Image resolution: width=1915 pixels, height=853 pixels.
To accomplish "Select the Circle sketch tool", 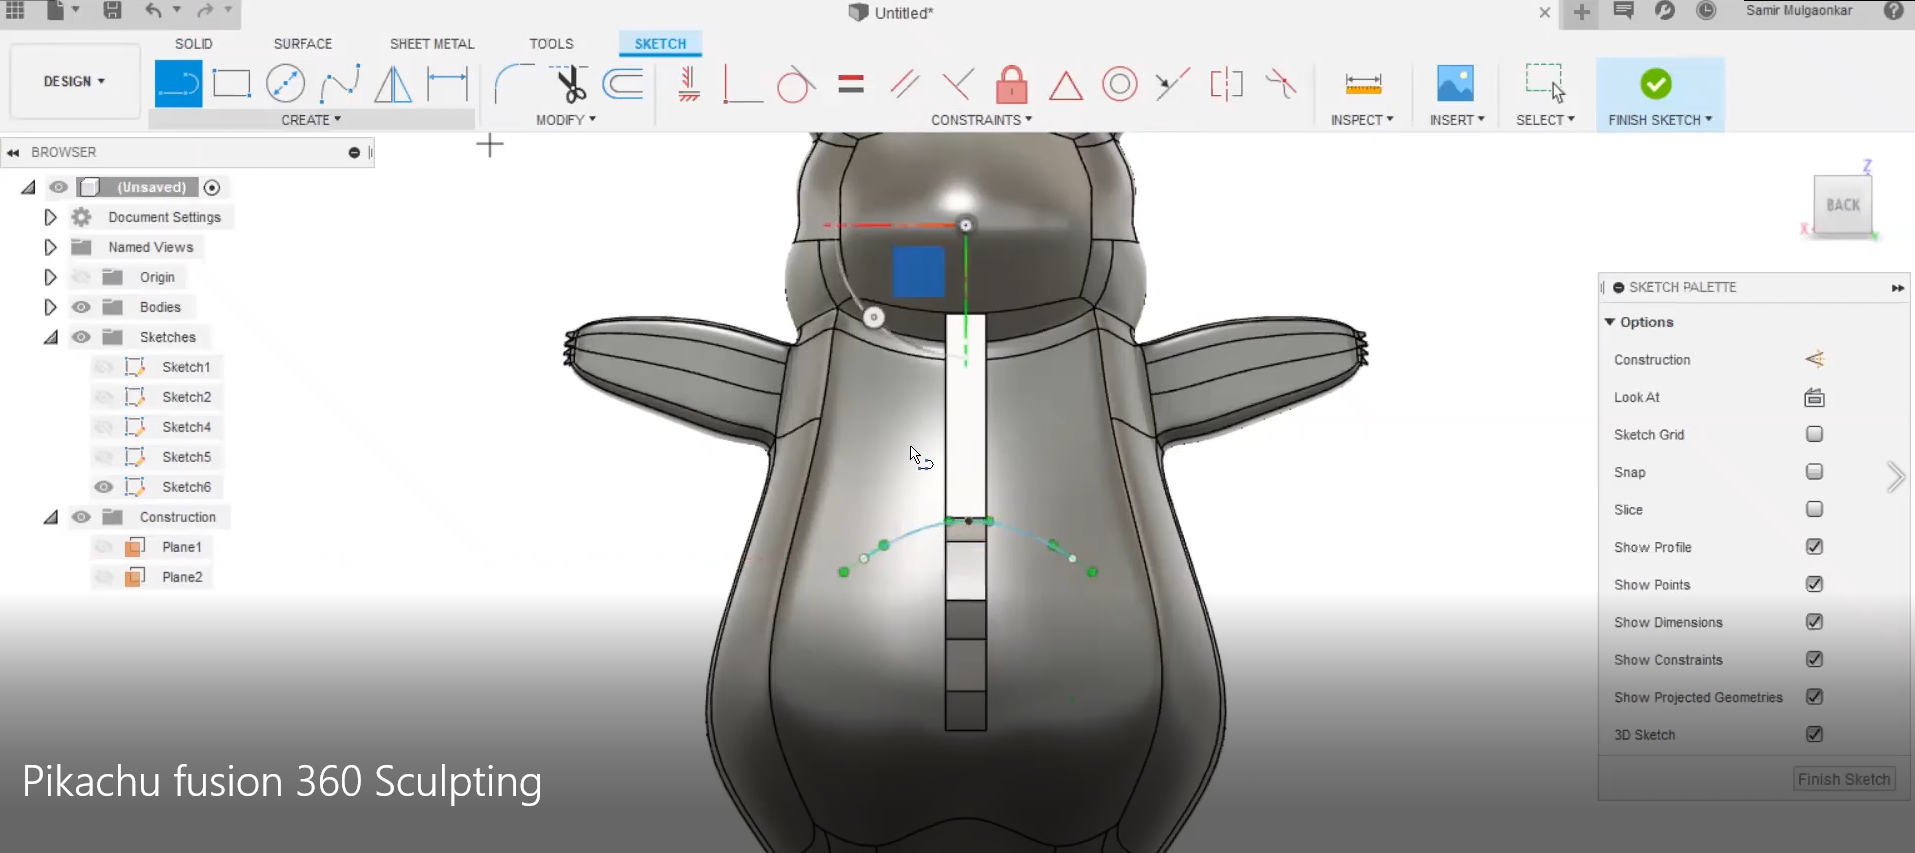I will [x=286, y=84].
